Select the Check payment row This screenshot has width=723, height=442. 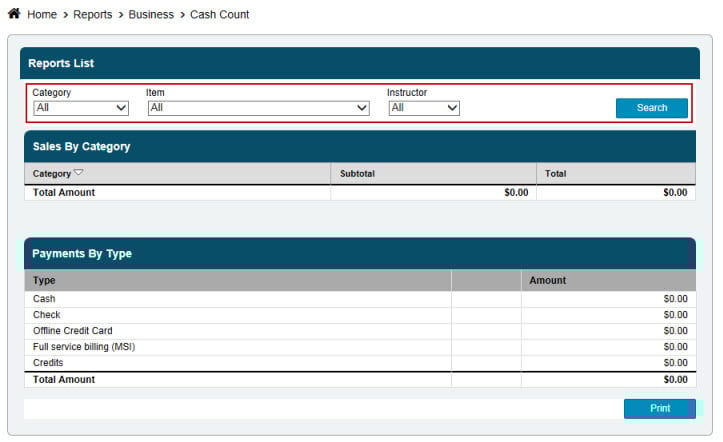click(x=47, y=315)
